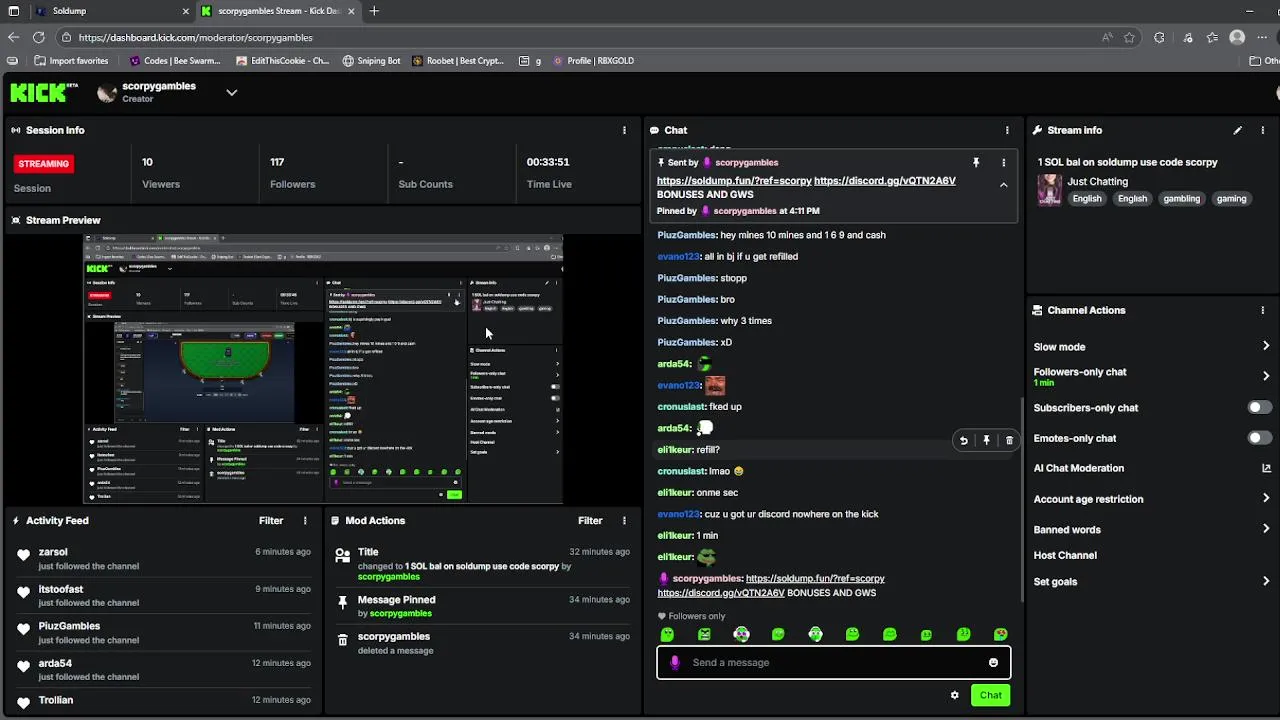Click Stream info channel avatar image

1049,190
